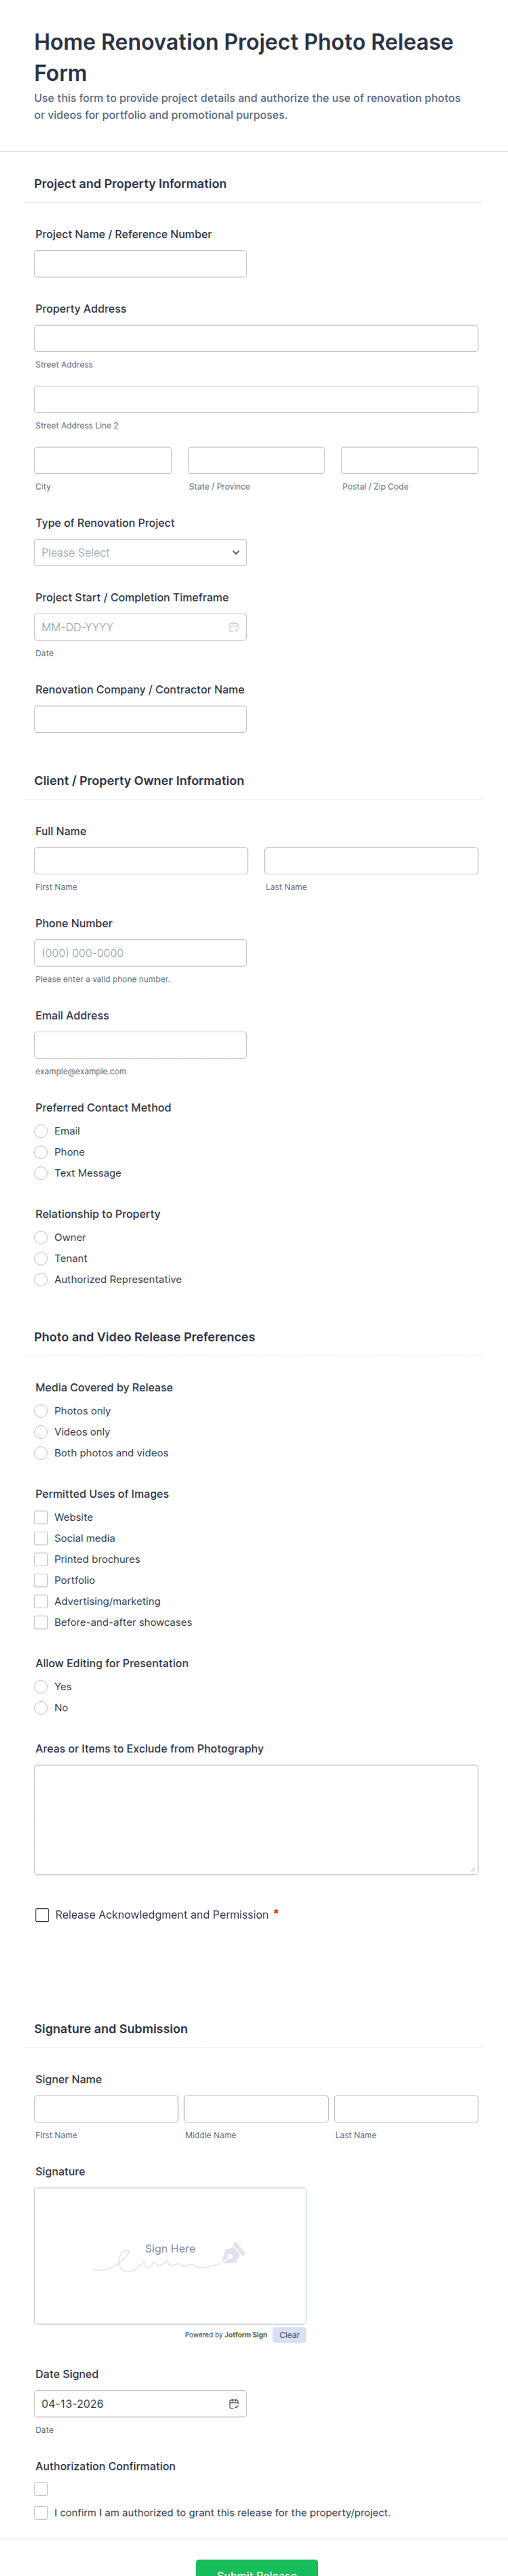Confirm authorization to grant release checkbox
The height and width of the screenshot is (2576, 508).
click(x=41, y=2513)
